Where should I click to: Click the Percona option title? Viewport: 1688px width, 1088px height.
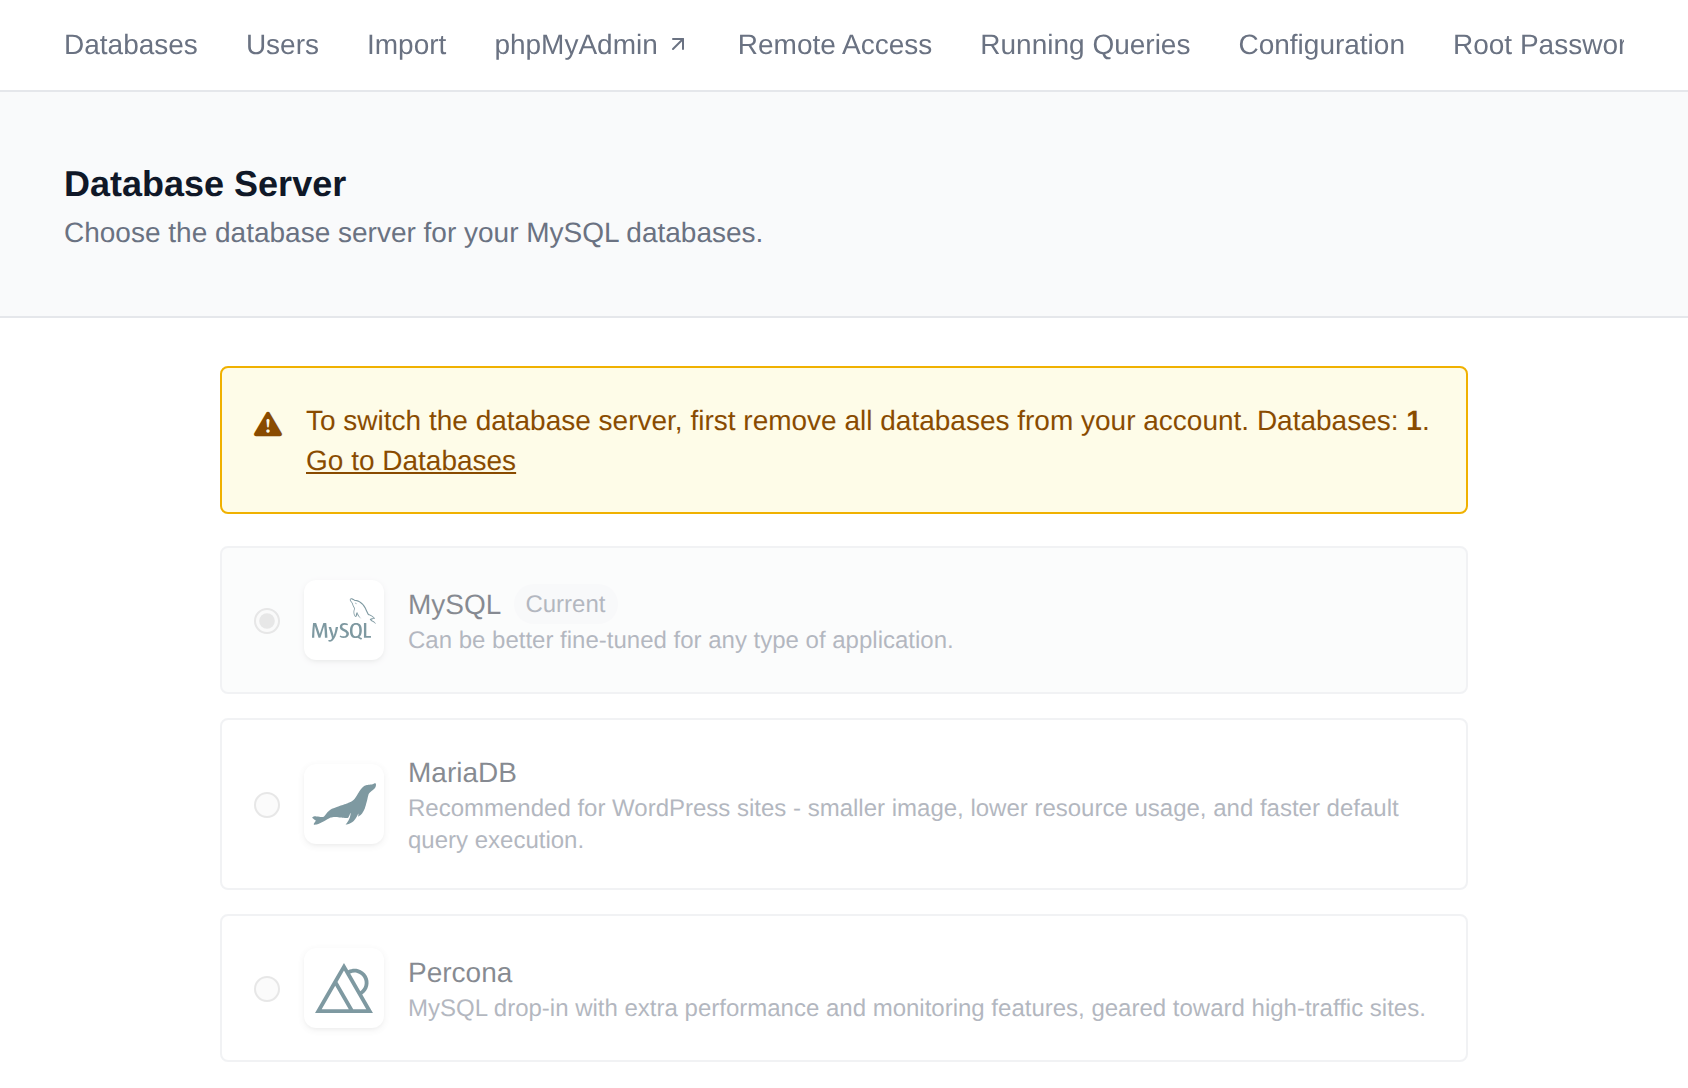[460, 973]
